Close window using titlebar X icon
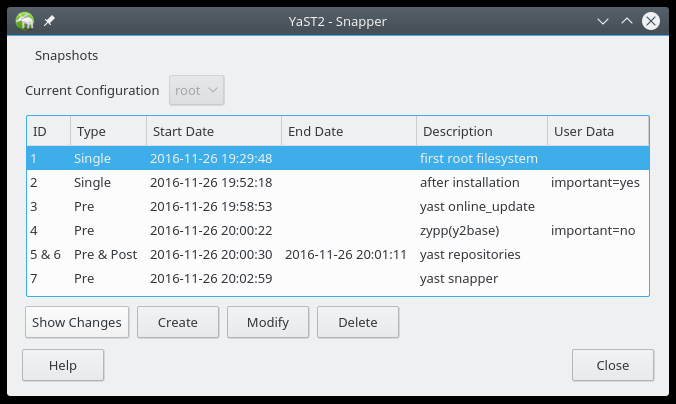The image size is (676, 404). [652, 20]
